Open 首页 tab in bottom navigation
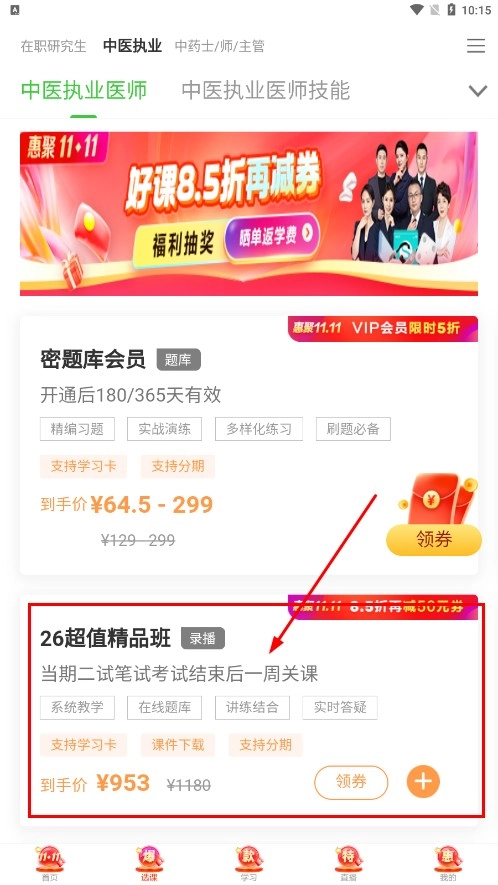Viewport: 498px width, 885px height. 50,864
